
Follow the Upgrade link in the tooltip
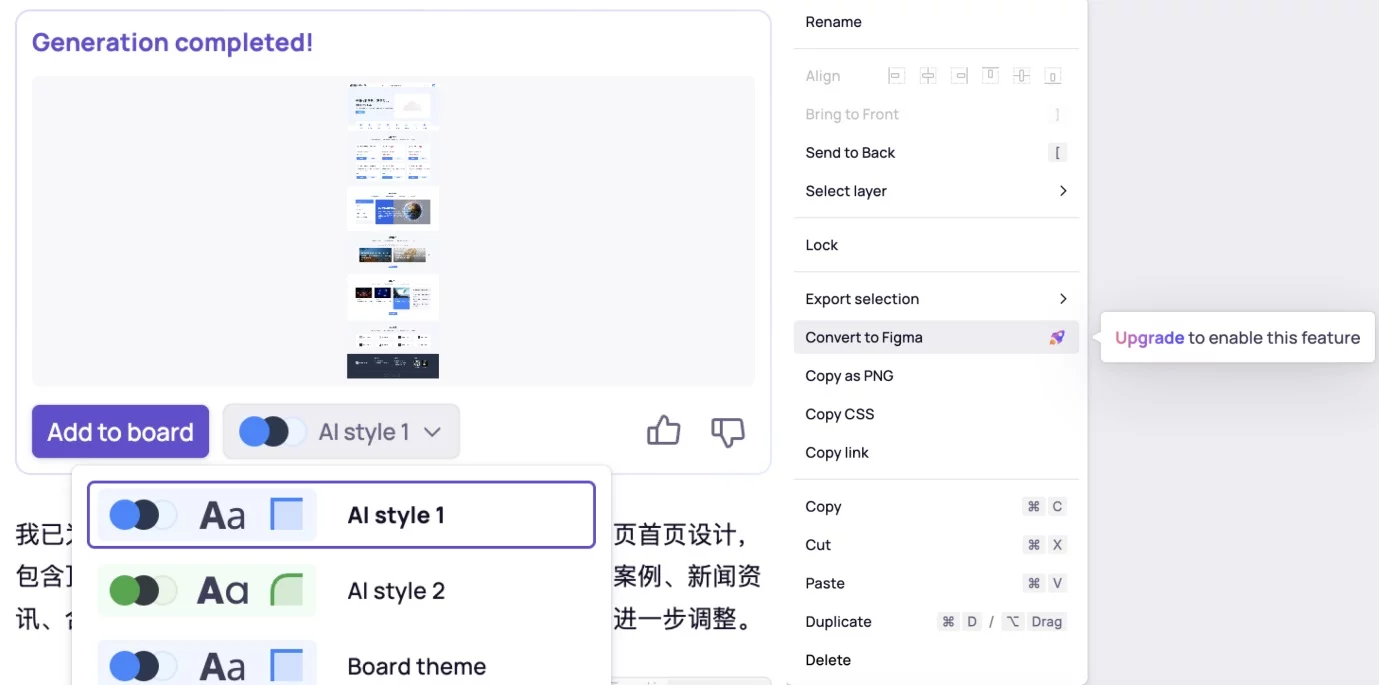point(1149,338)
